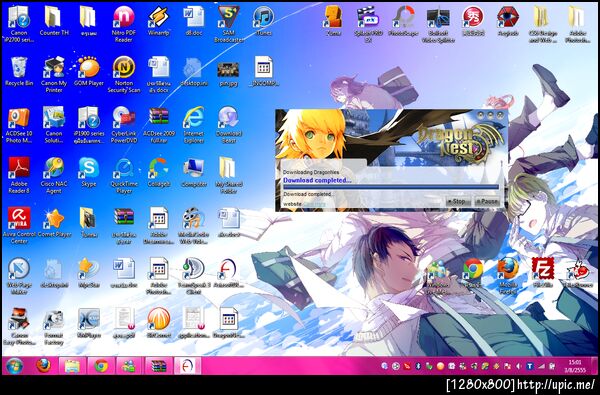The image size is (600, 395).
Task: Open BitComet desktop shortcut
Action: [158, 323]
